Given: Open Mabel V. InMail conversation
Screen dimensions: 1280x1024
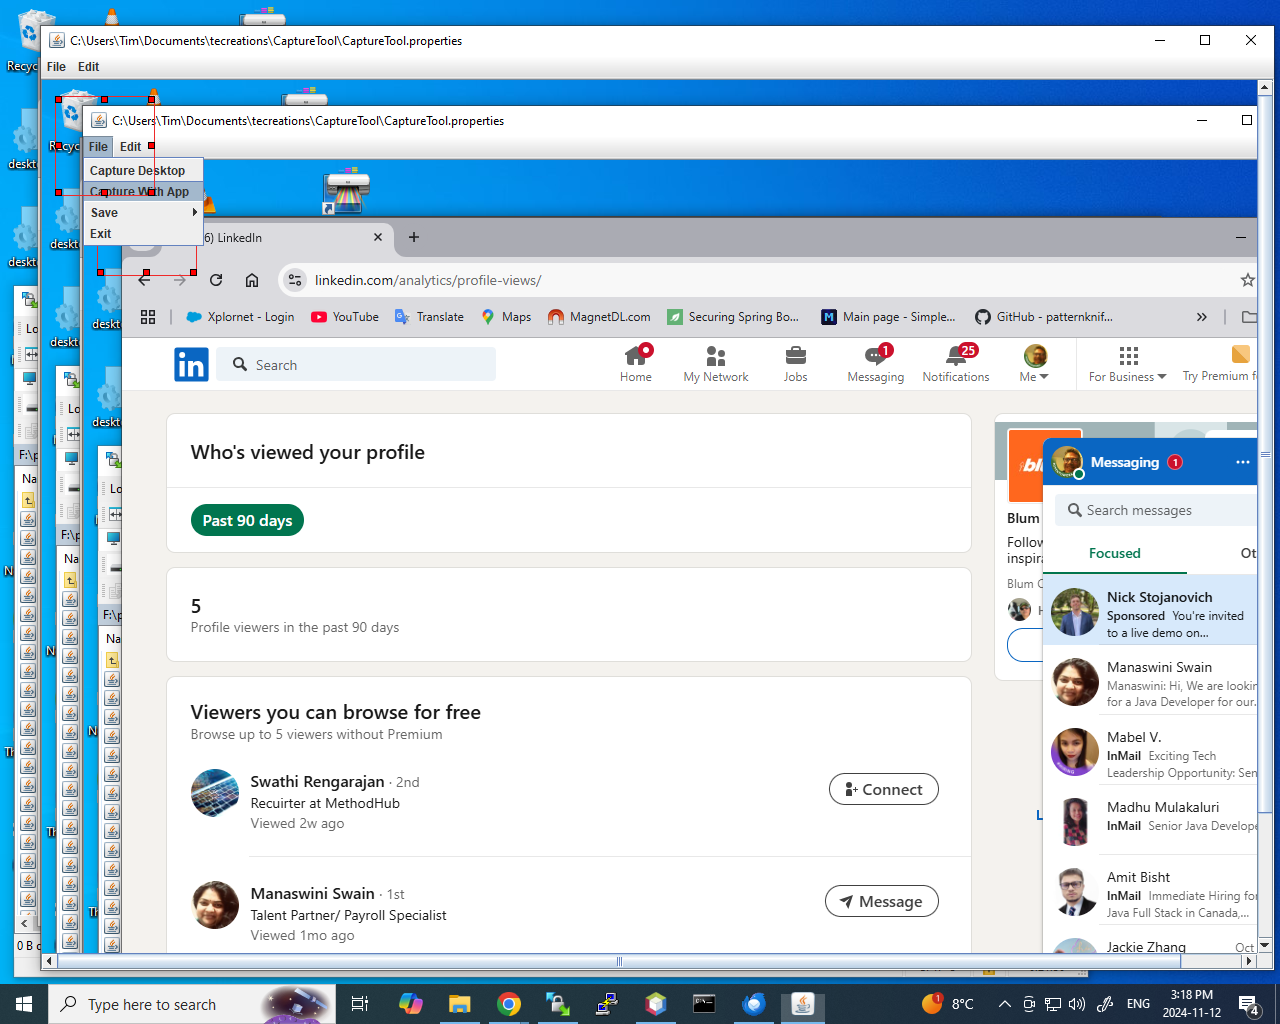Looking at the screenshot, I should (1150, 753).
